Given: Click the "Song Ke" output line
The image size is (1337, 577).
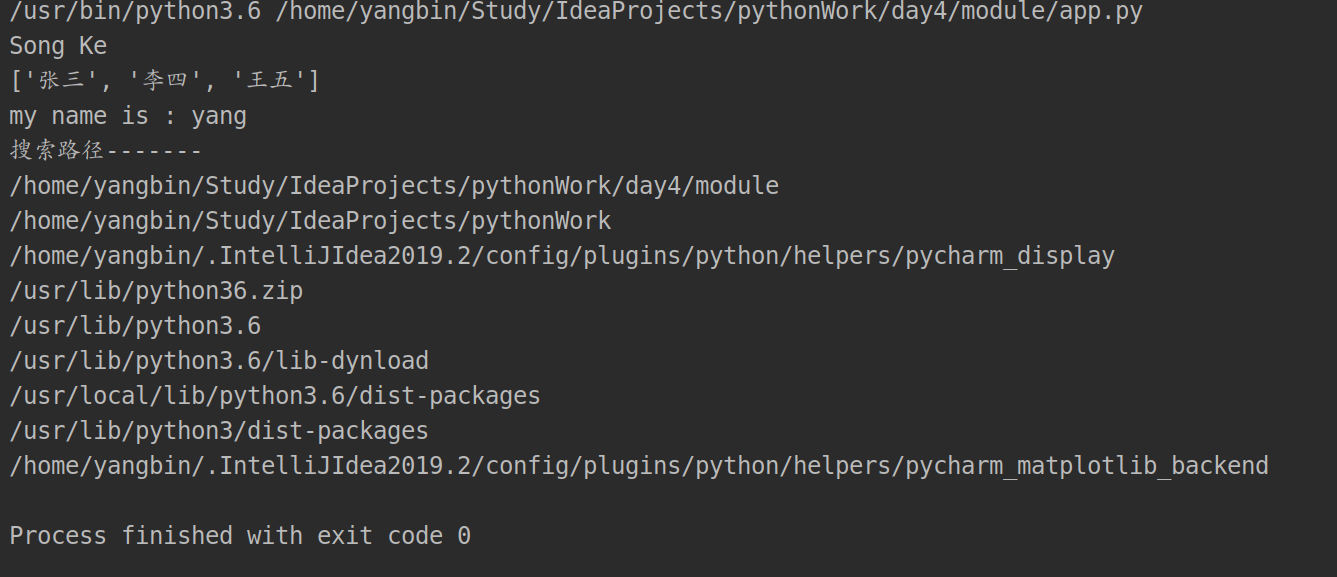Looking at the screenshot, I should (x=58, y=46).
